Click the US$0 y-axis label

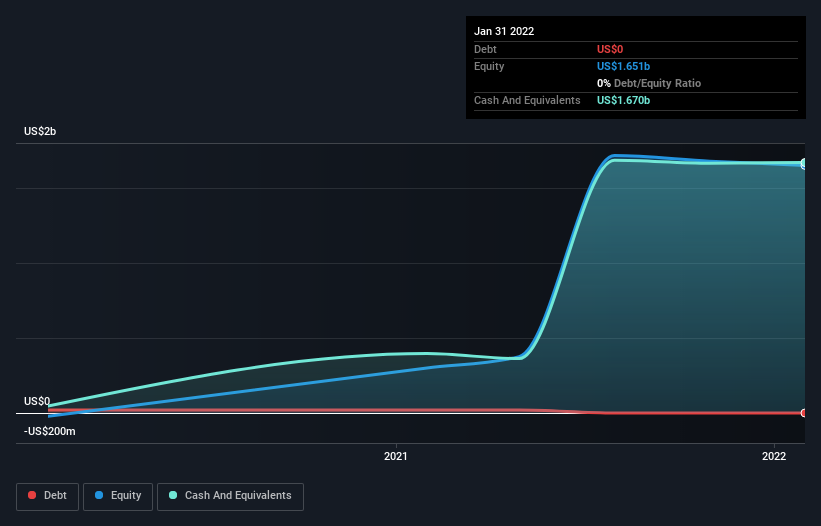tap(37, 401)
